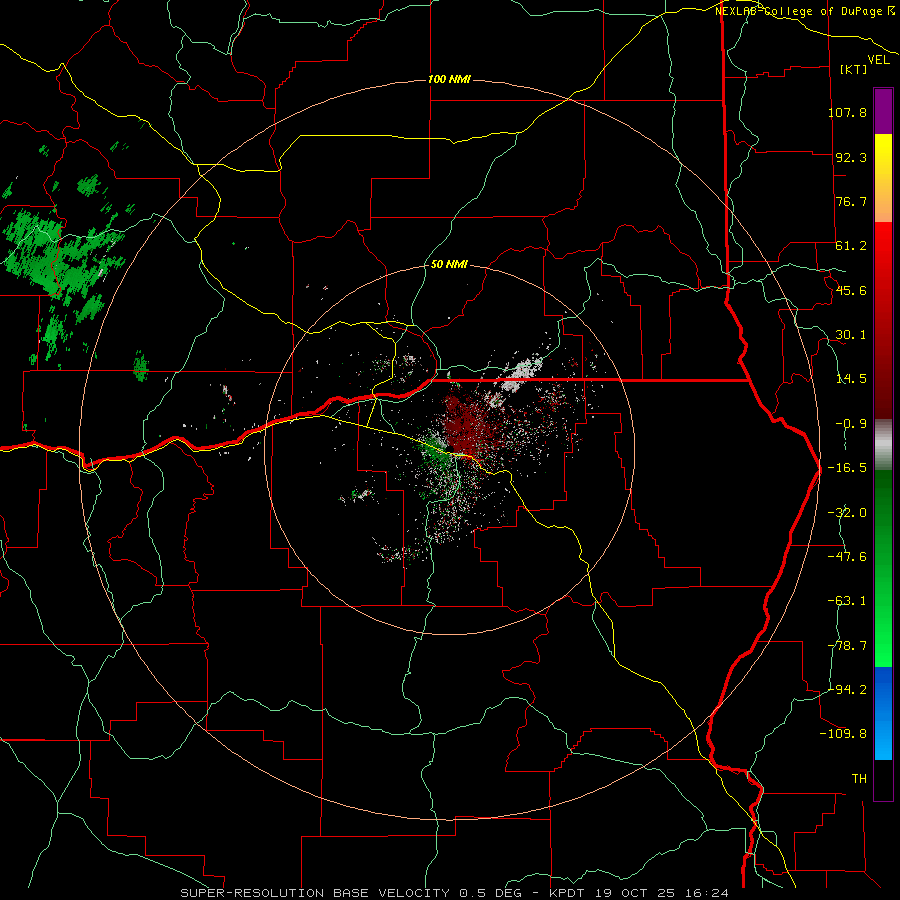Click the blue color bar segment
This screenshot has height=900, width=900.
click(883, 713)
